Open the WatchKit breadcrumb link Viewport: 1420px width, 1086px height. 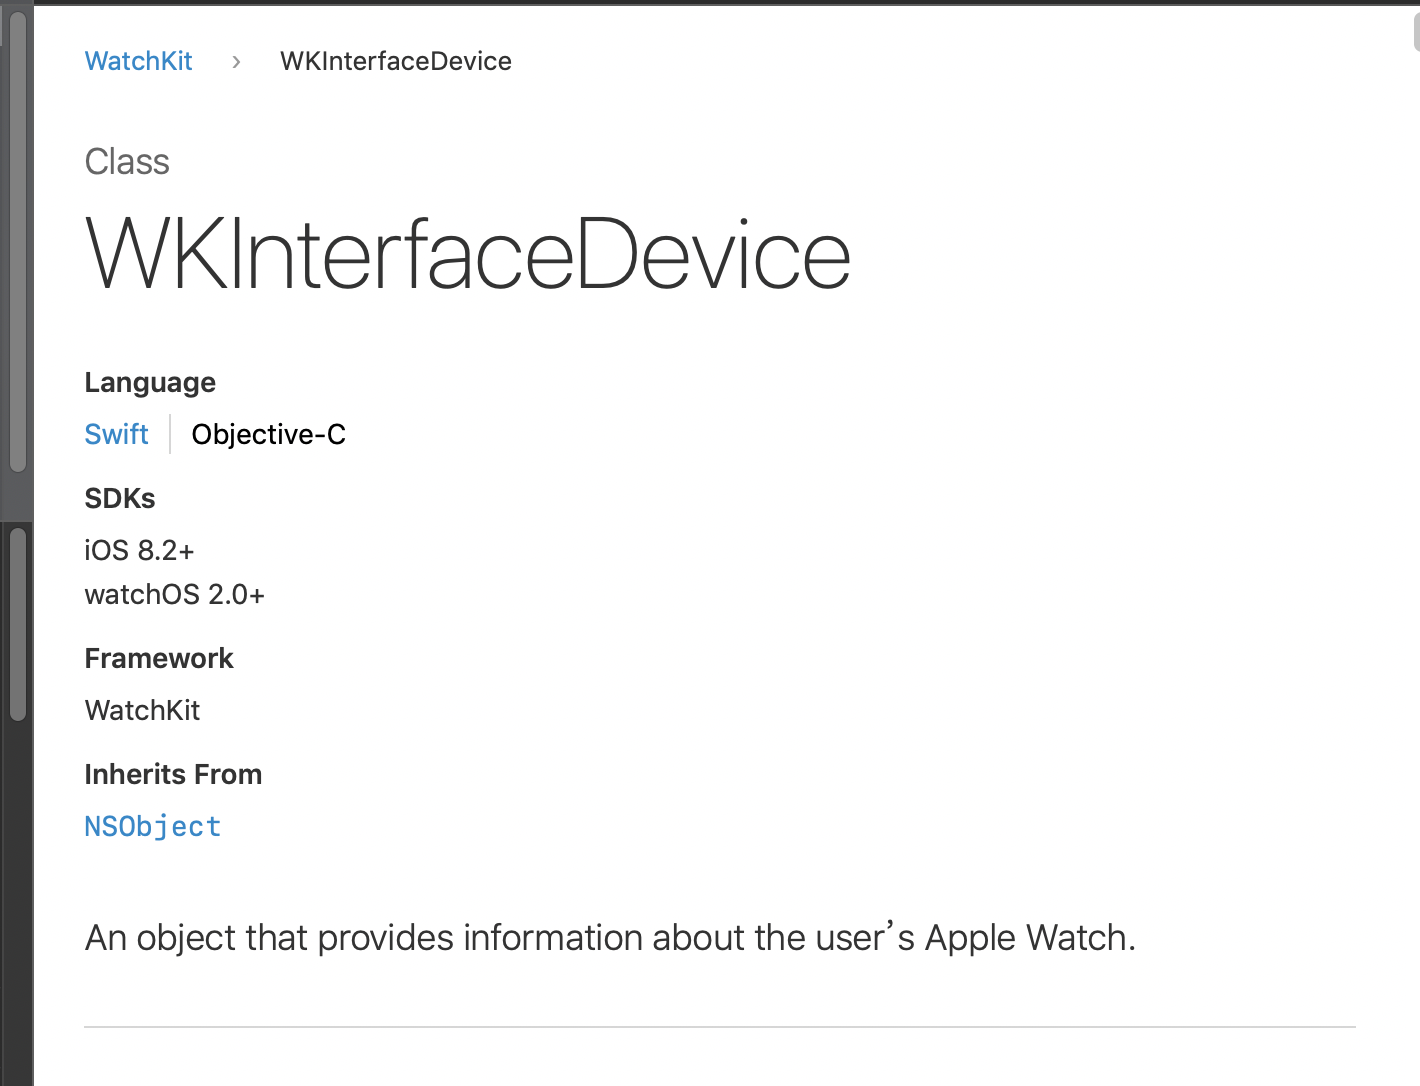point(138,61)
